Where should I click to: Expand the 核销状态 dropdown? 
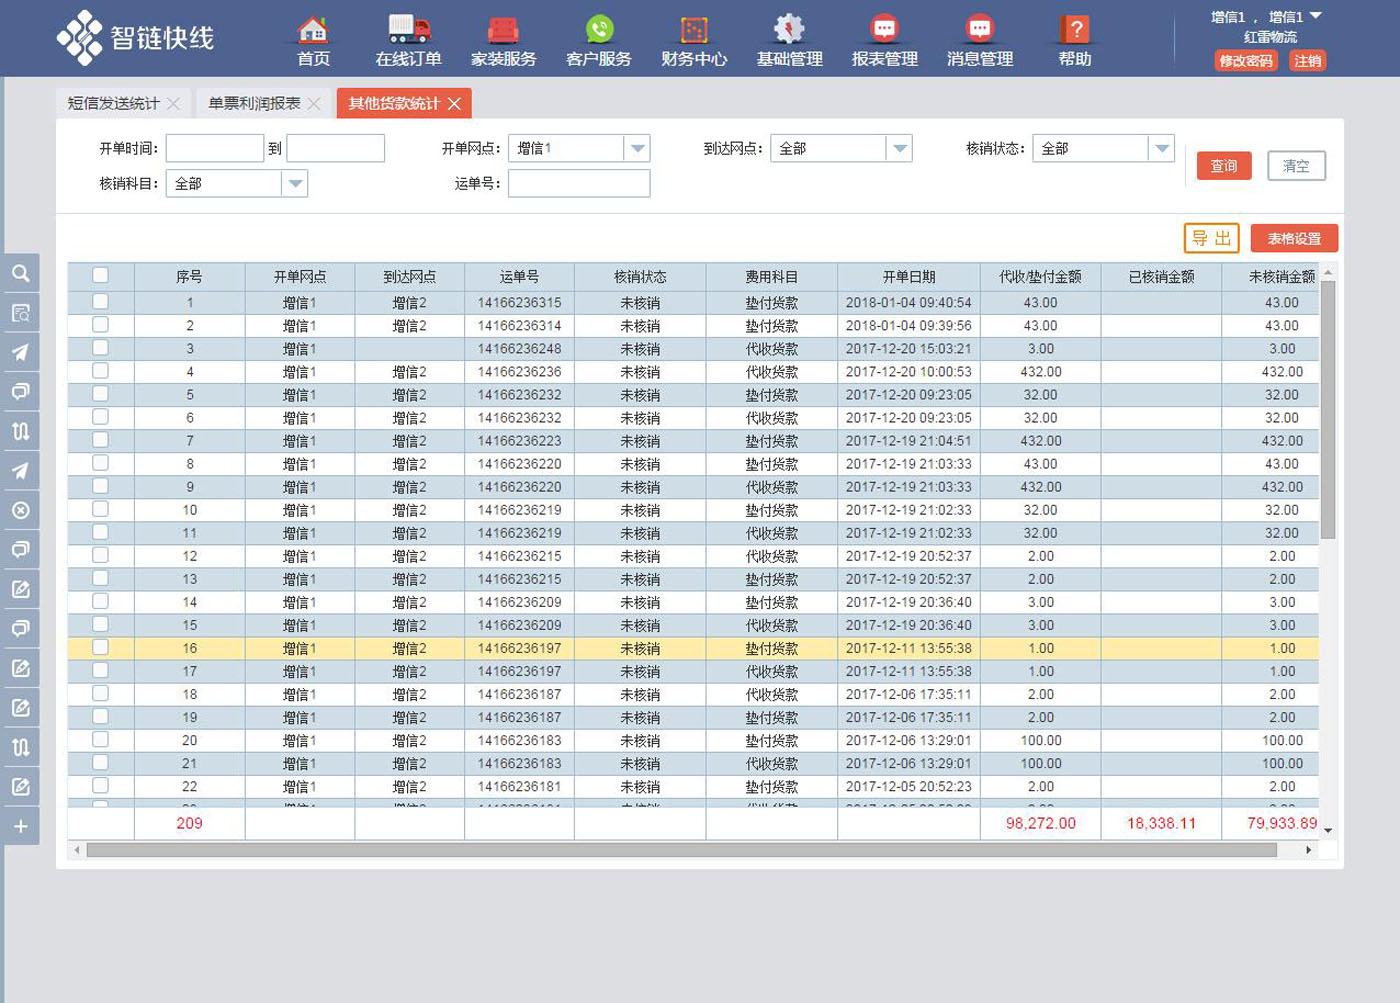tap(1161, 149)
